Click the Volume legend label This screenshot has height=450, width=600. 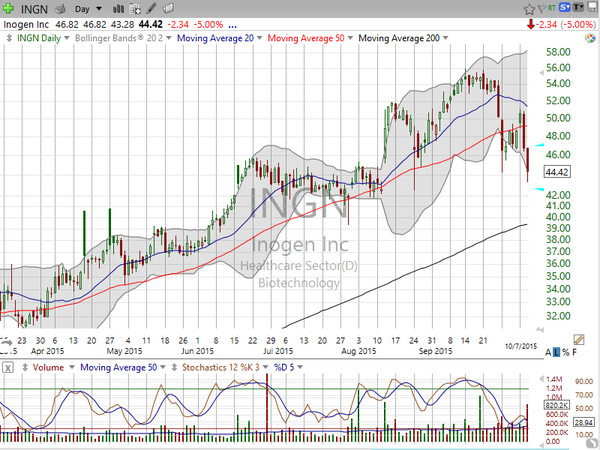pos(48,367)
